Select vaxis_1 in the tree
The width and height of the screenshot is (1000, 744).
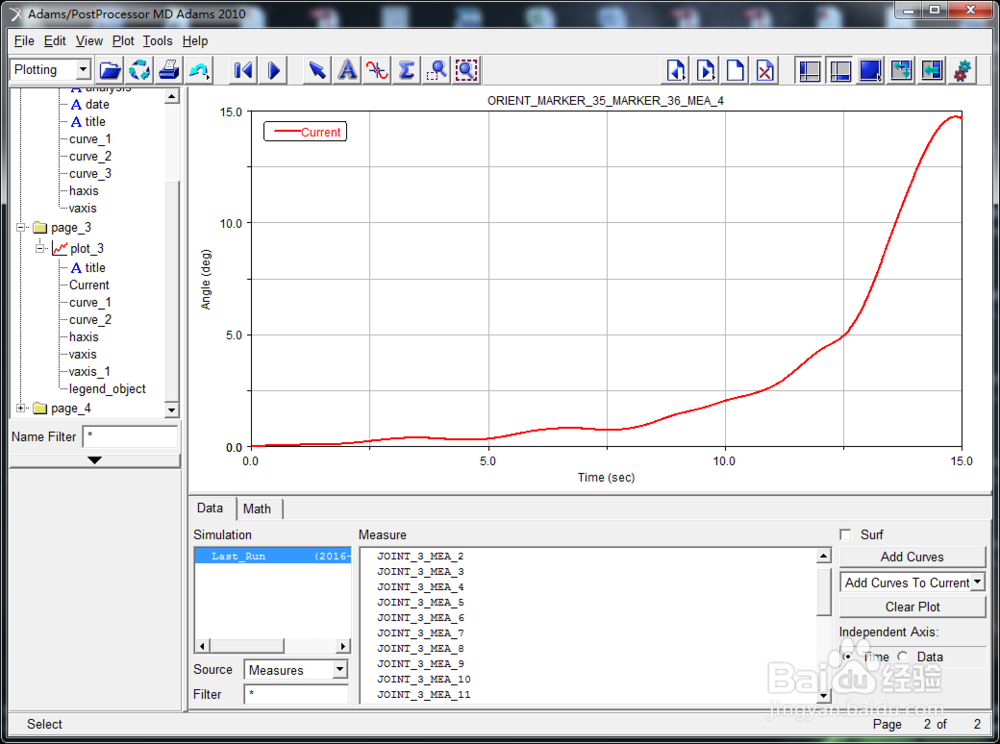point(89,372)
